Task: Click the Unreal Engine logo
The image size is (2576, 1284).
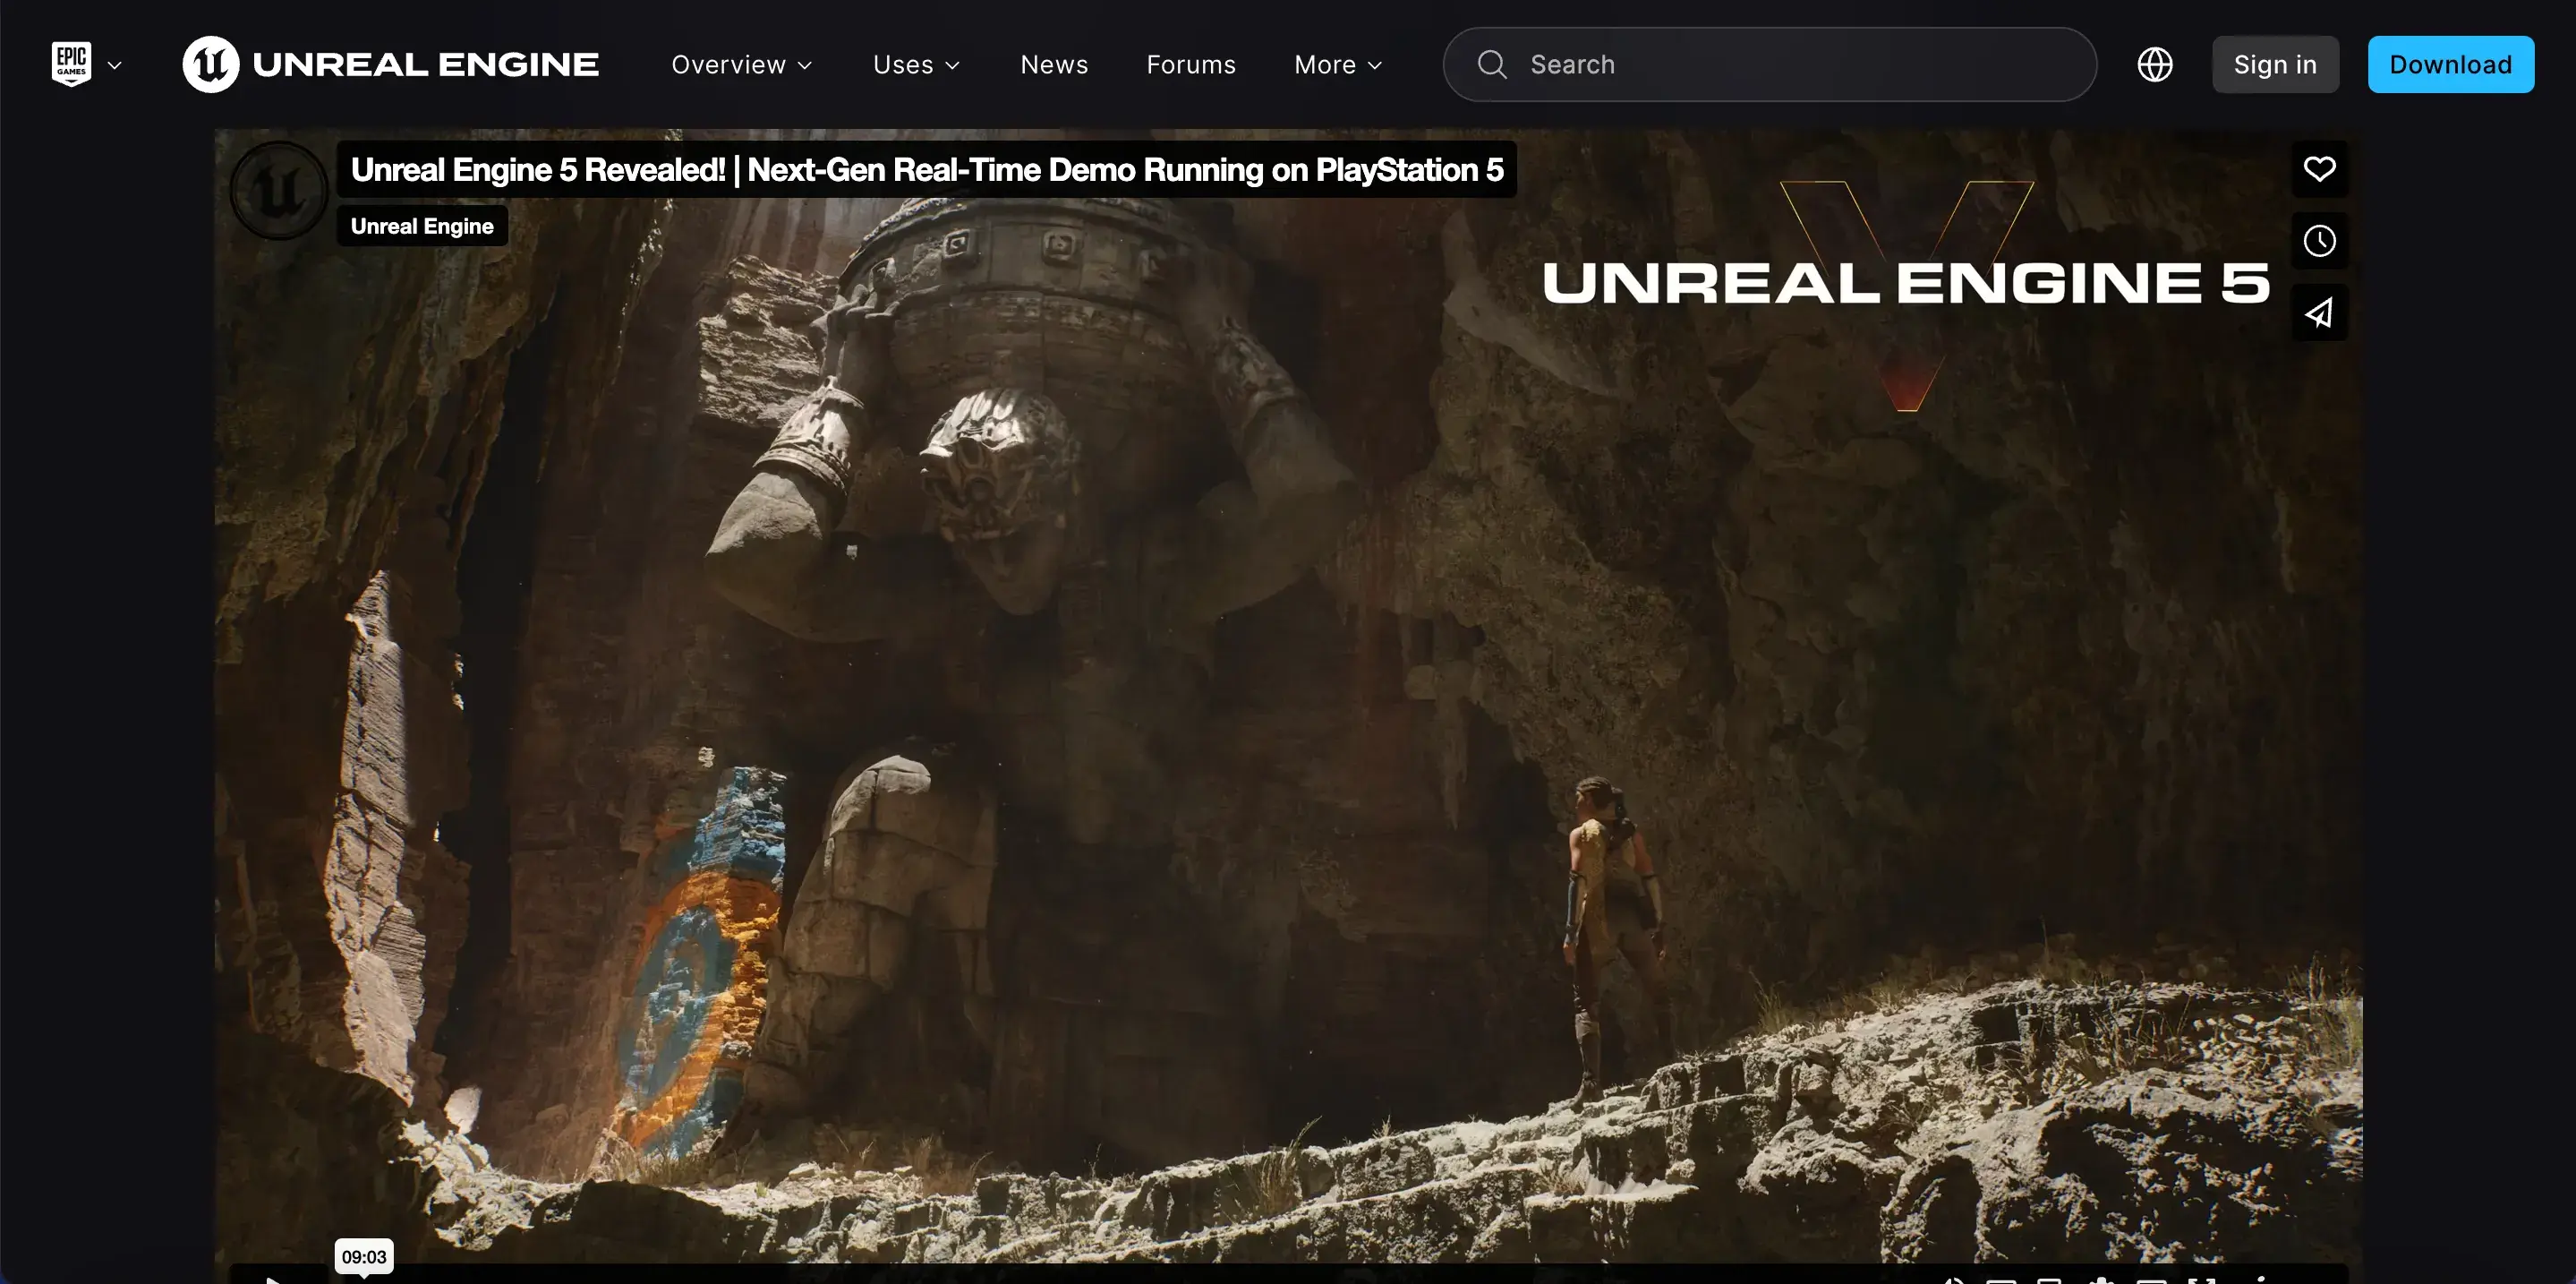Action: [211, 63]
